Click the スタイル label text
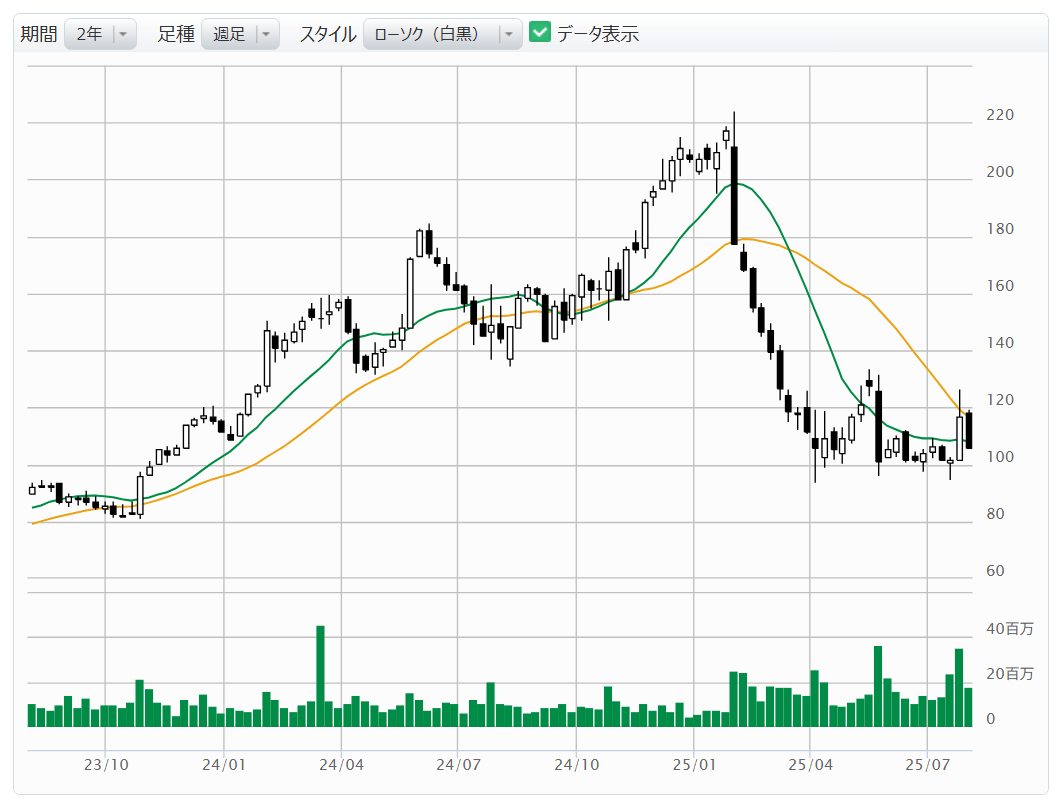1060x807 pixels. click(x=328, y=34)
